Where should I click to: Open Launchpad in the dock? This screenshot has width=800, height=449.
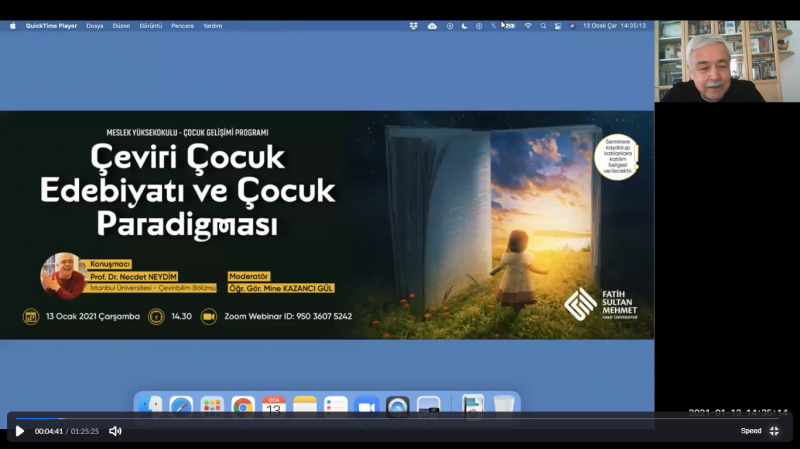pos(212,405)
